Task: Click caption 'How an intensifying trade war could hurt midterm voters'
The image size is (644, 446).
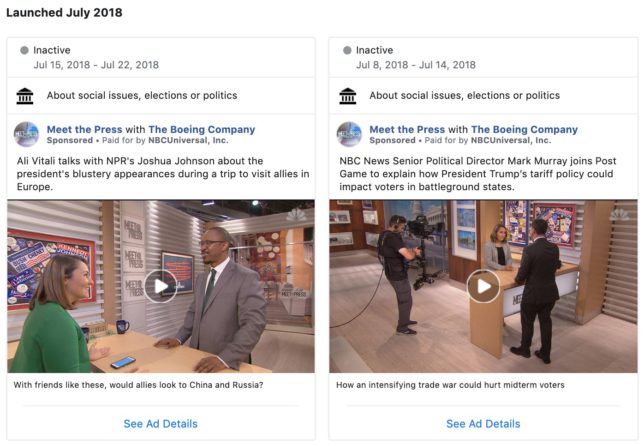Action: pos(450,385)
